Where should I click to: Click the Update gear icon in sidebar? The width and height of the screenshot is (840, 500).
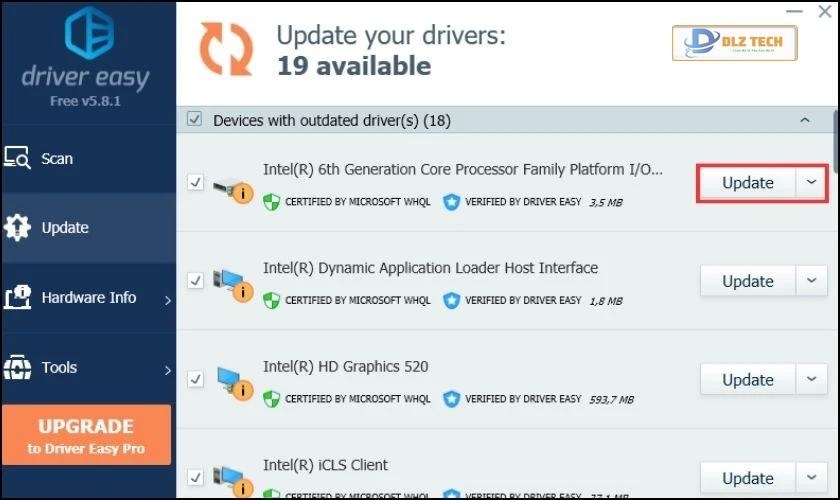pos(18,227)
